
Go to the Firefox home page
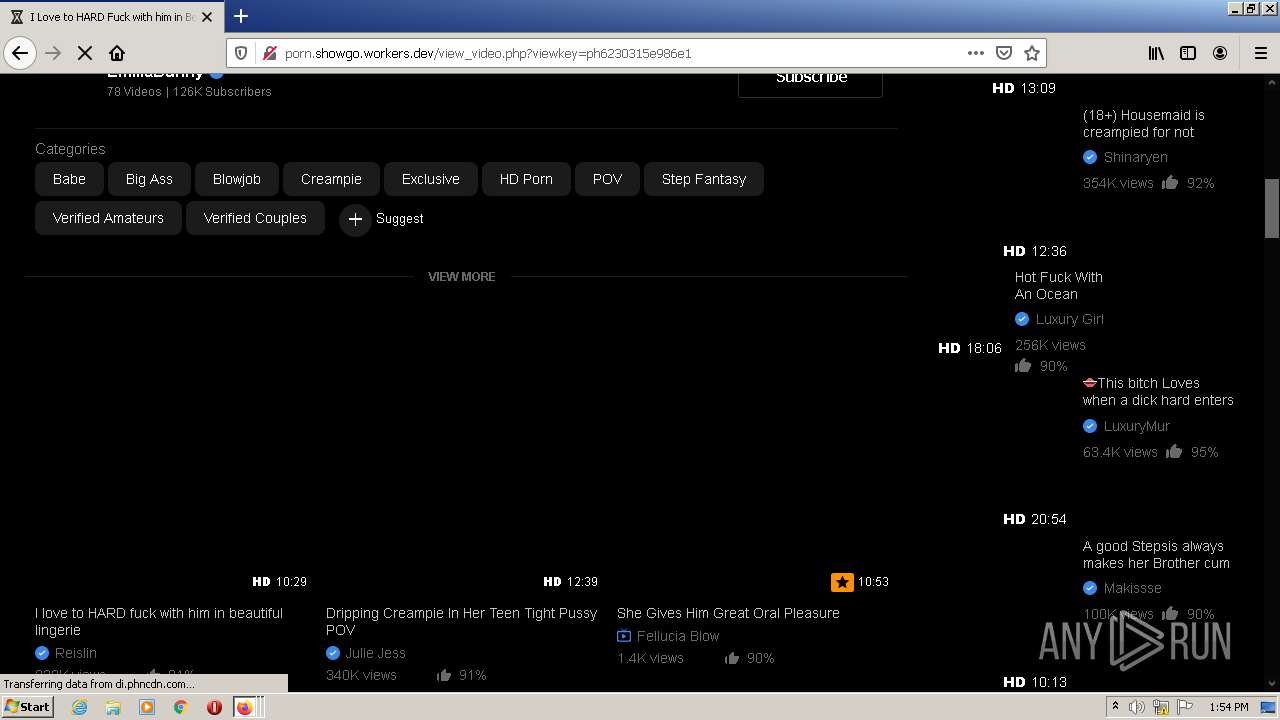(x=117, y=53)
